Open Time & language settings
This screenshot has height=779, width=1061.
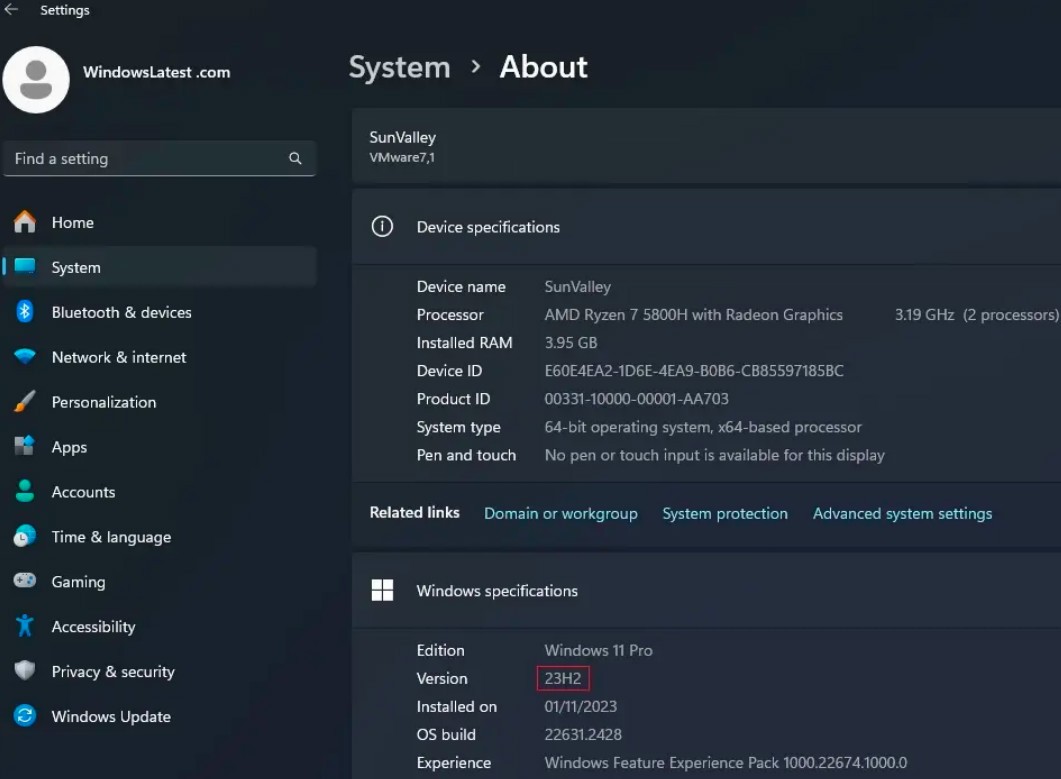click(x=160, y=537)
